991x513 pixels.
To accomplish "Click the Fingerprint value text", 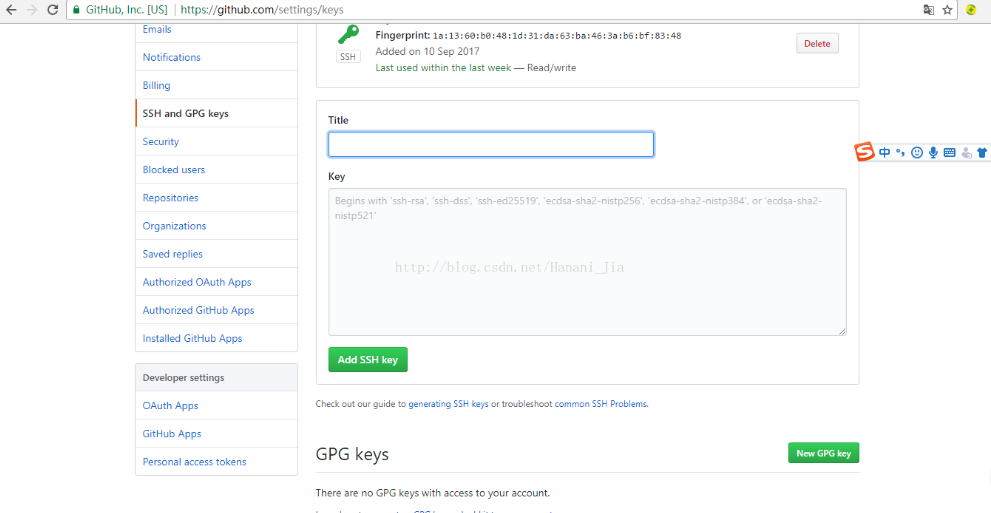I will [557, 35].
